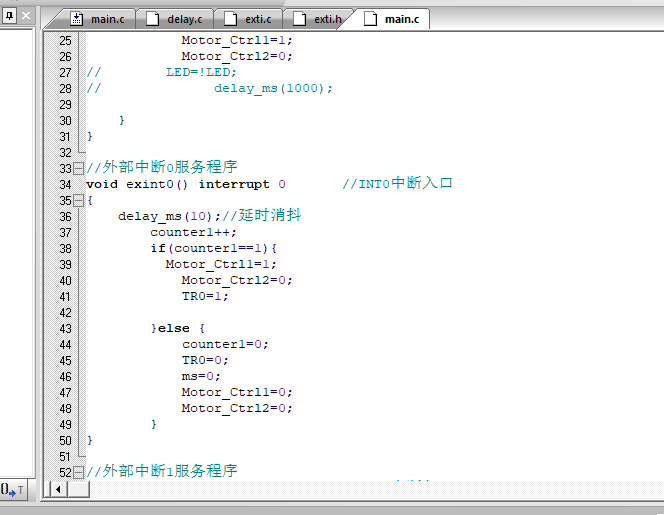Click 'TR0=0;' on line 45
The width and height of the screenshot is (664, 515).
point(205,360)
